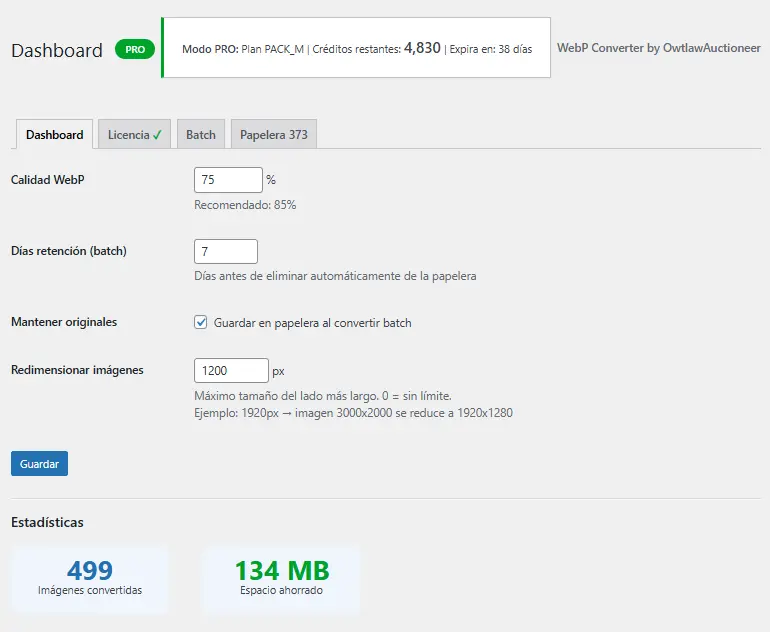This screenshot has height=632, width=770.
Task: Focus the Días retención input field
Action: click(226, 251)
